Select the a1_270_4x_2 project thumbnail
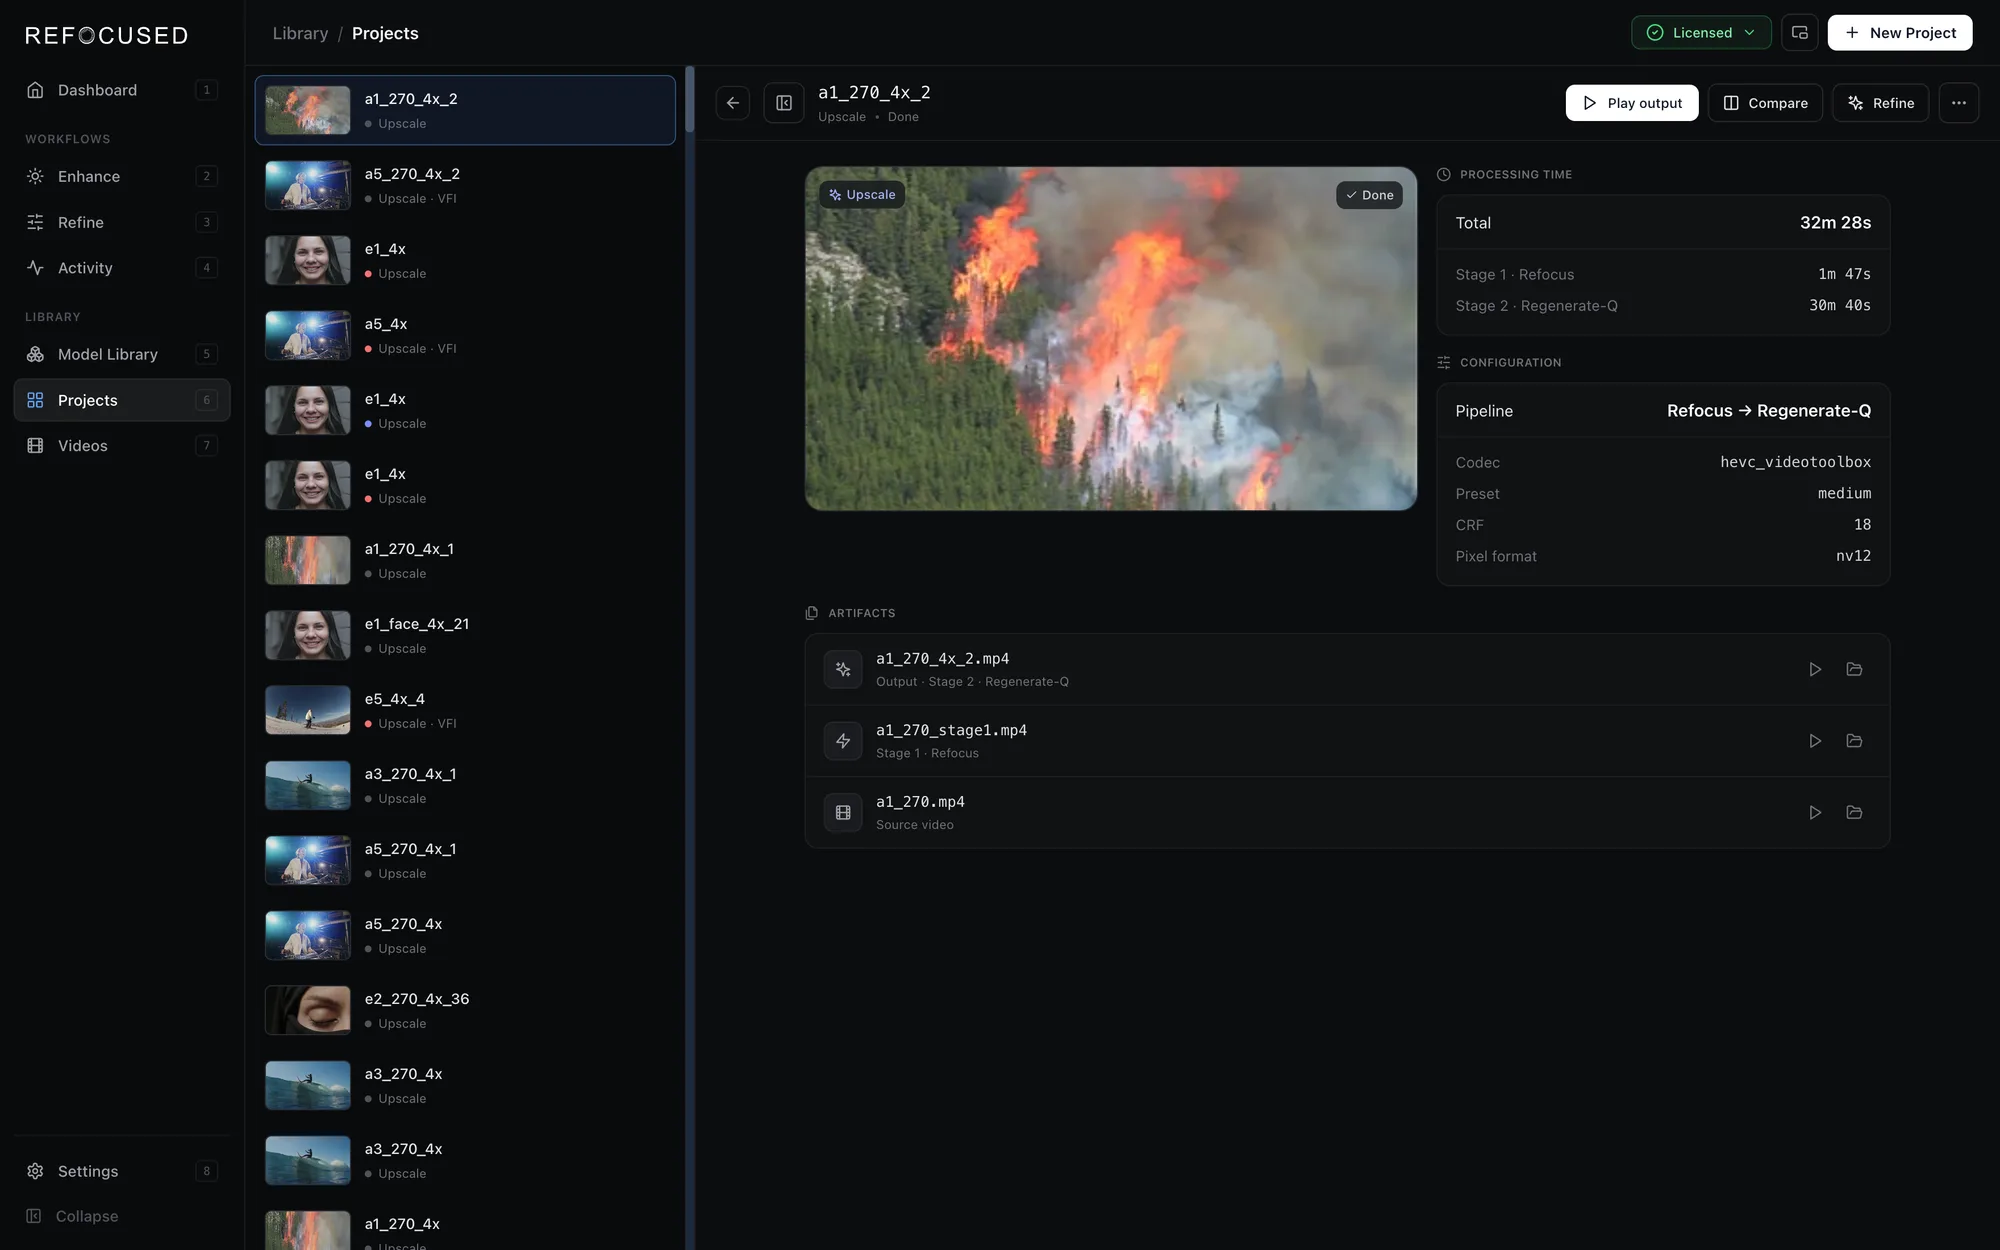The height and width of the screenshot is (1250, 2000). pyautogui.click(x=307, y=110)
